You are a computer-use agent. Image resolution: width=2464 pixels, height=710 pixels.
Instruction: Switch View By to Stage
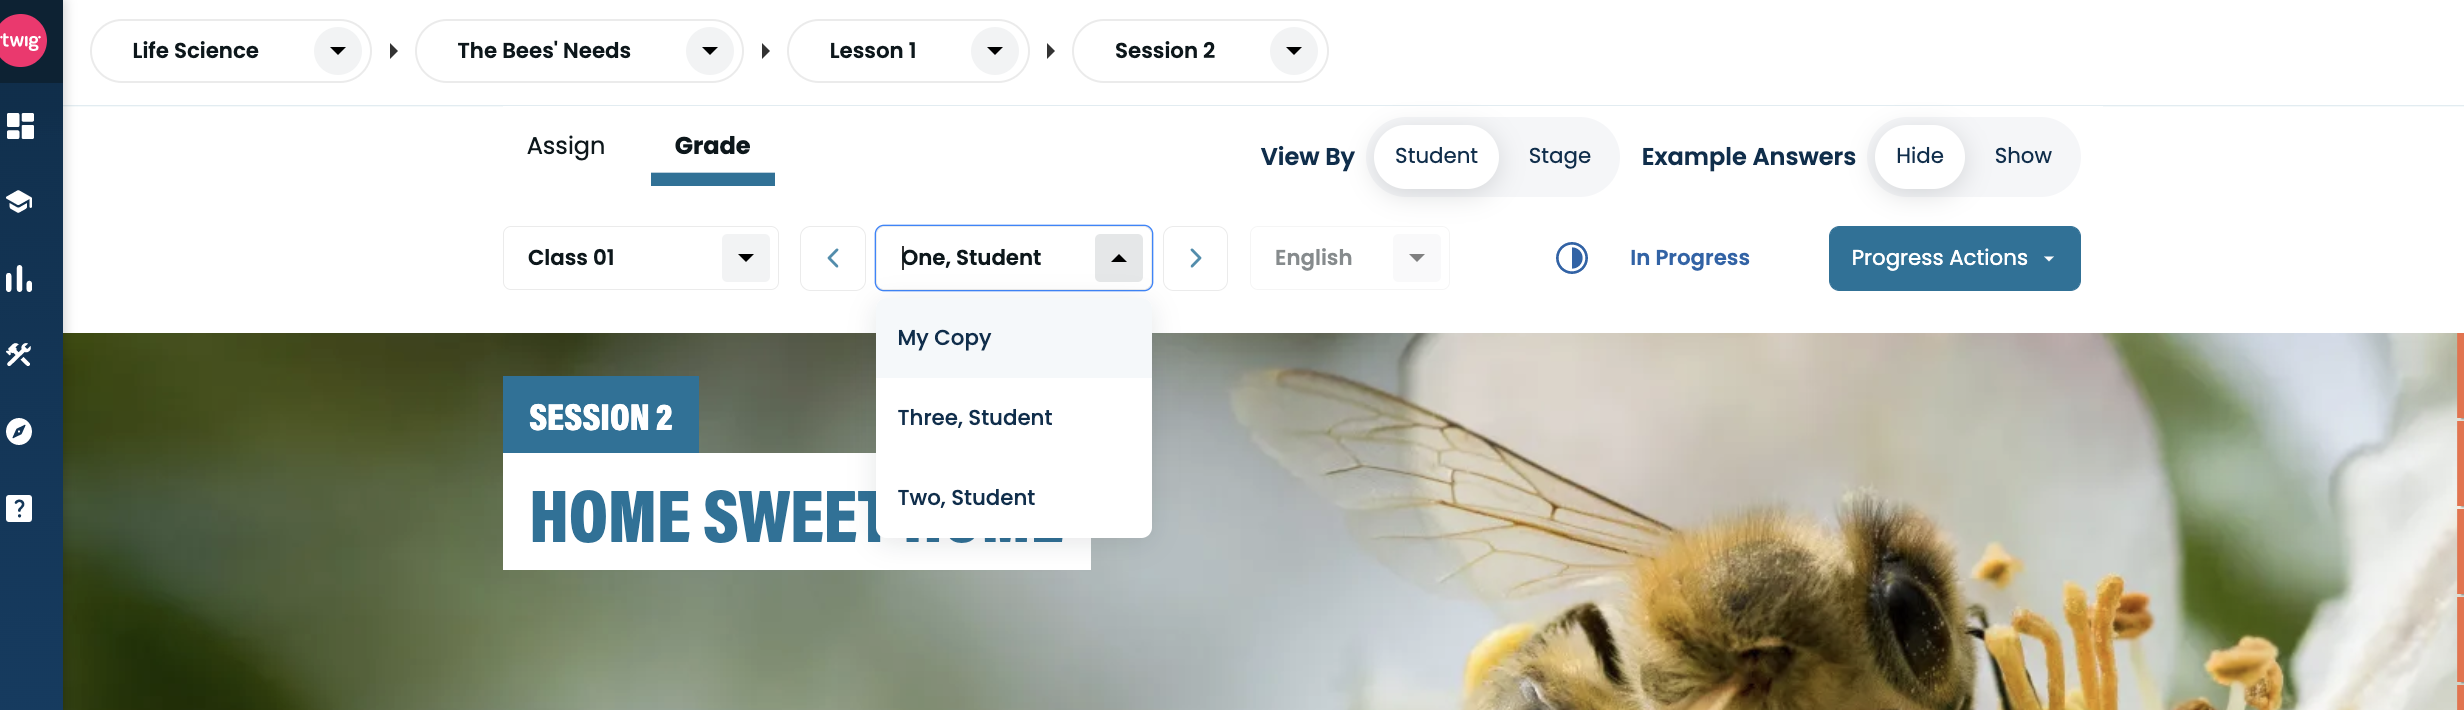point(1559,156)
